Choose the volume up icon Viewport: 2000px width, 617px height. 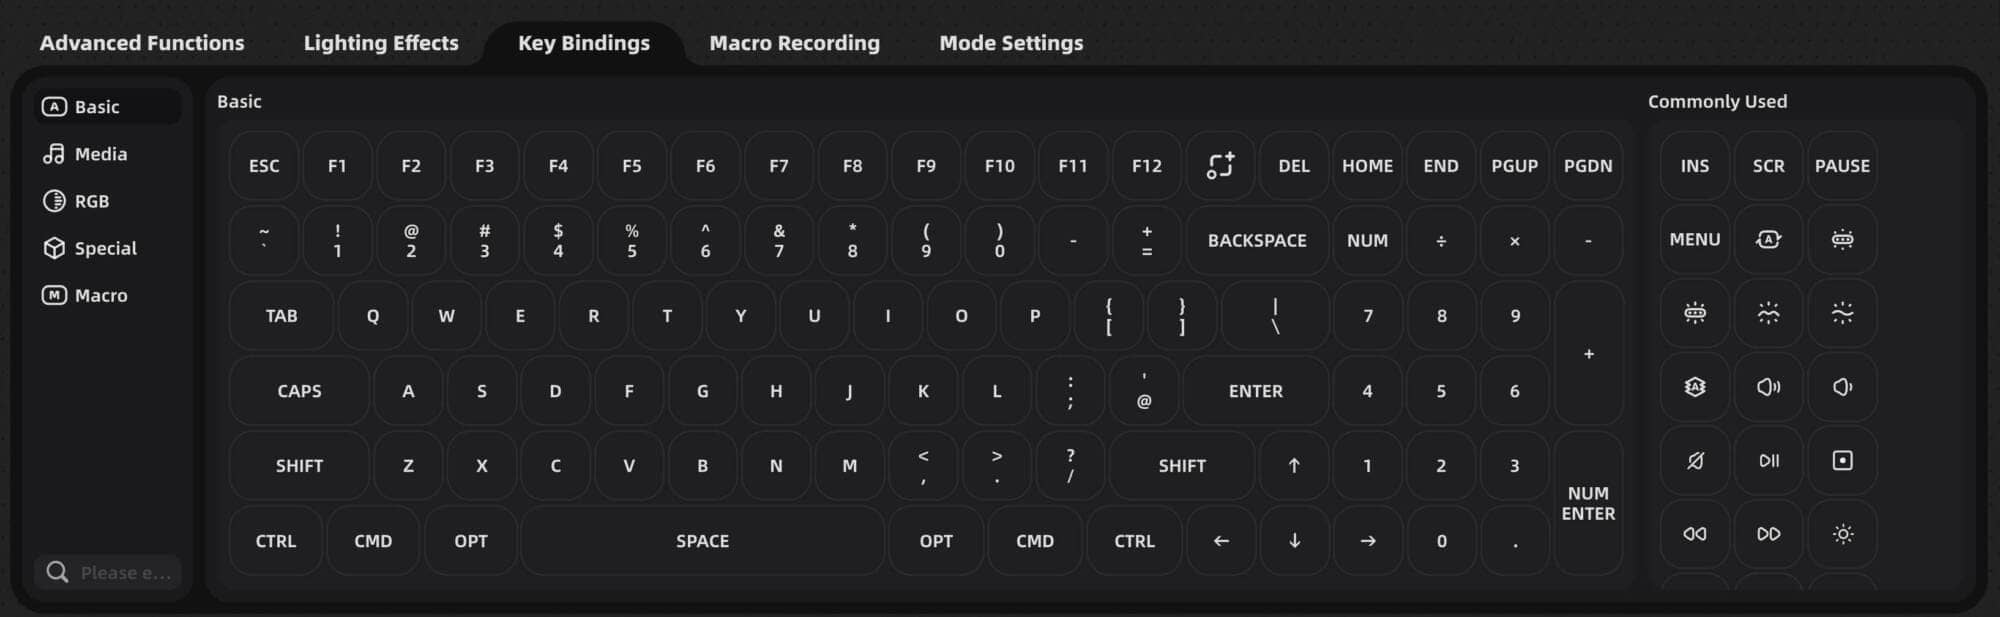[x=1768, y=387]
